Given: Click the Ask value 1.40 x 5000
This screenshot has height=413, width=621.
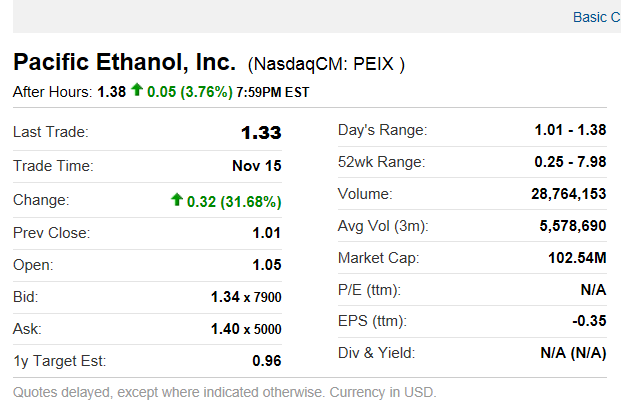Looking at the screenshot, I should click(246, 329).
